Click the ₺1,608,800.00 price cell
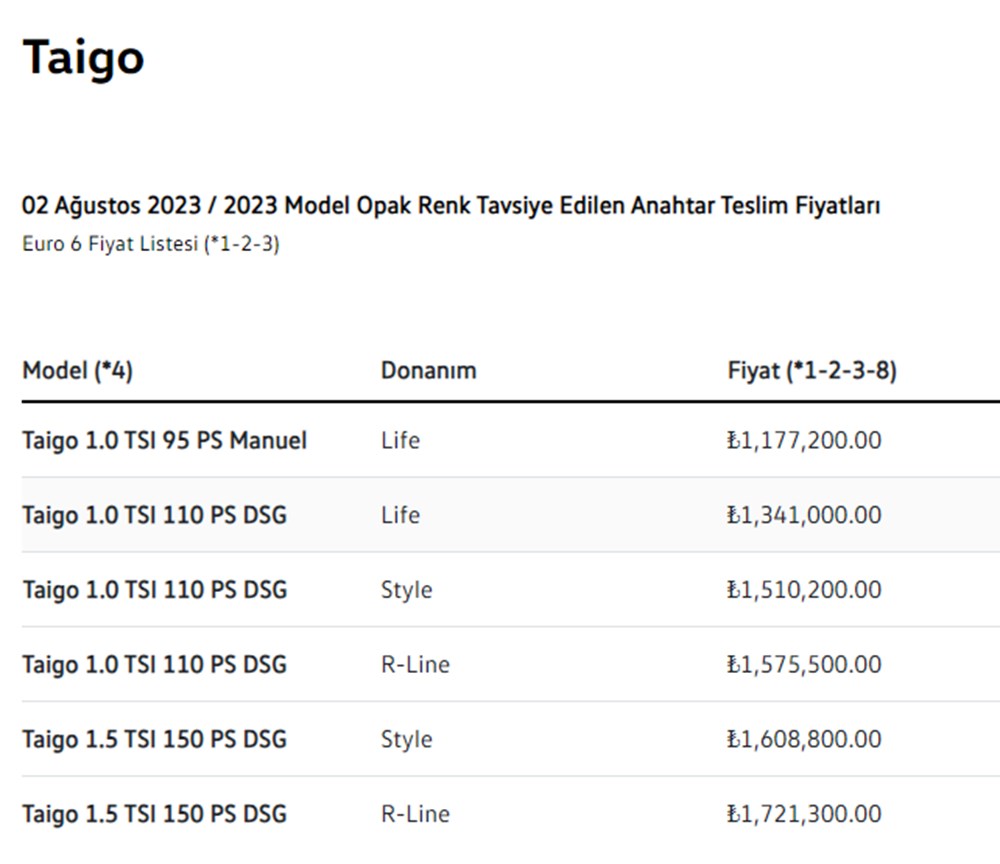The width and height of the screenshot is (1000, 864). click(804, 740)
